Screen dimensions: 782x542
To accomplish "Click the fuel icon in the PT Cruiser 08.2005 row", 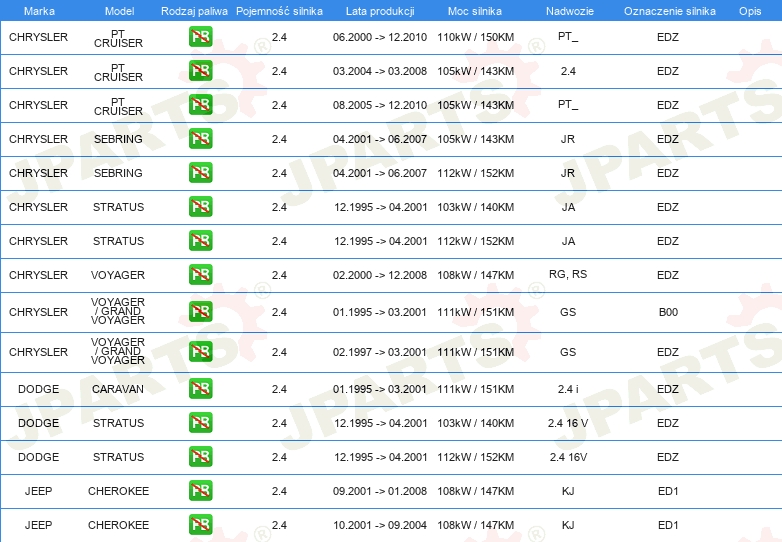I will click(x=200, y=105).
